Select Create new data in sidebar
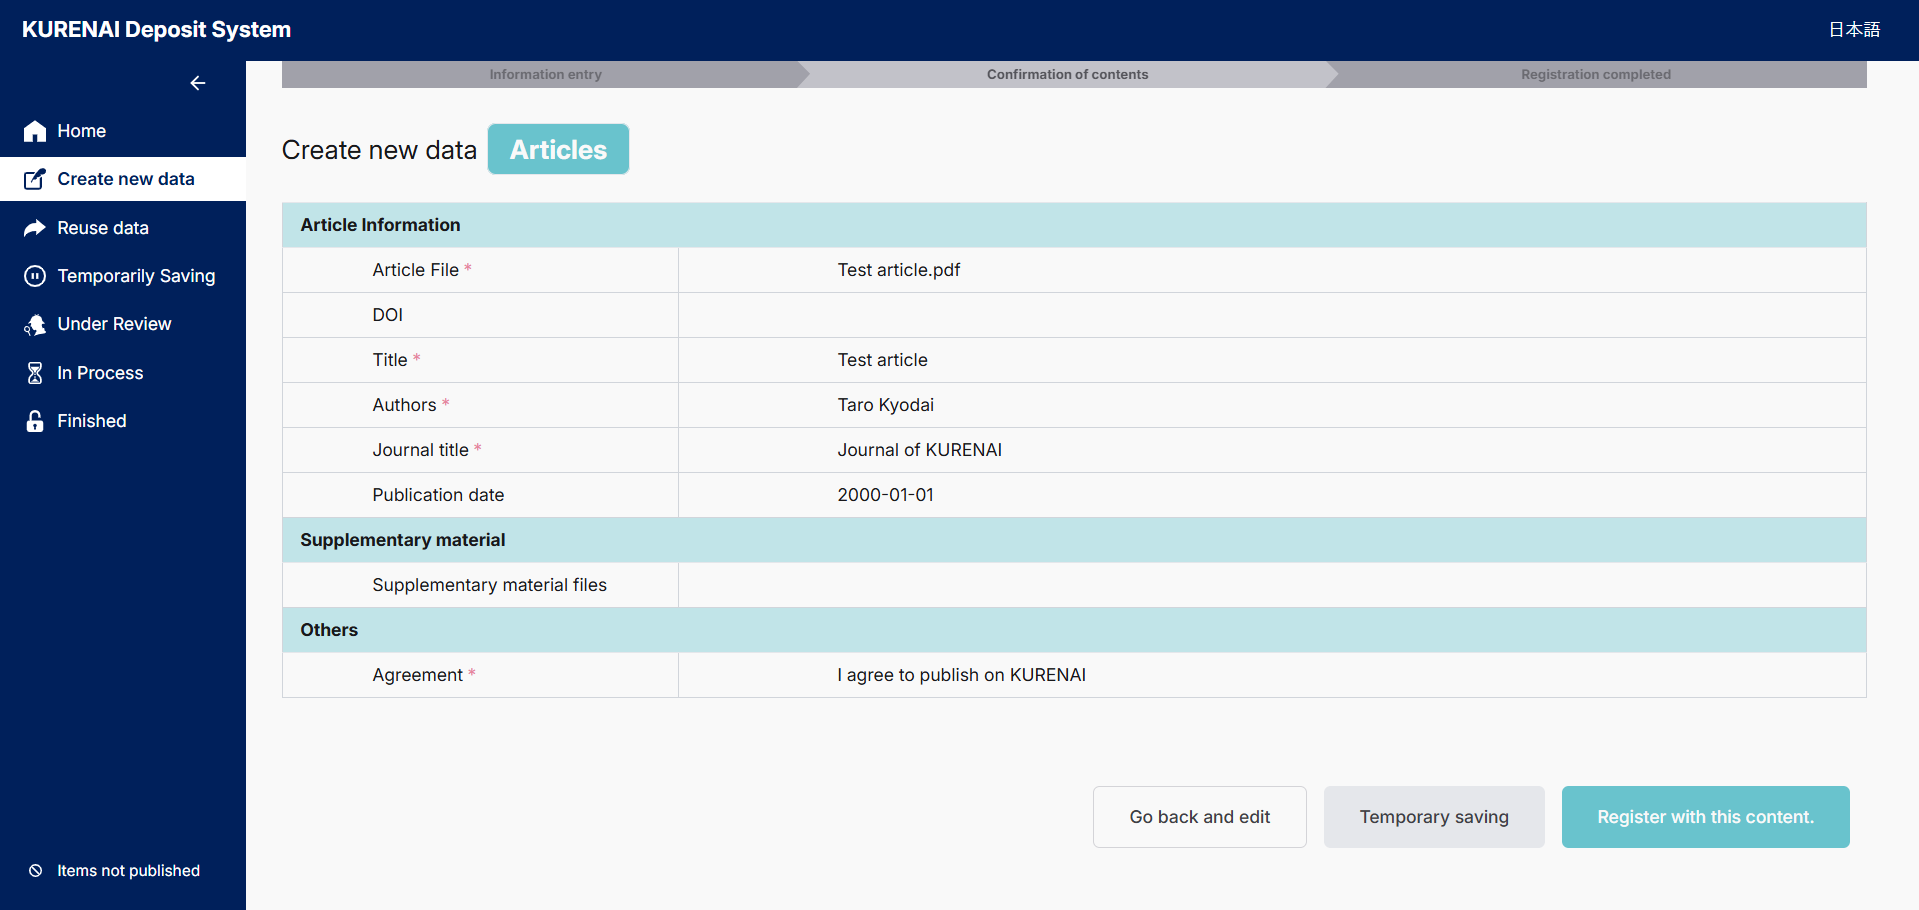 point(123,179)
